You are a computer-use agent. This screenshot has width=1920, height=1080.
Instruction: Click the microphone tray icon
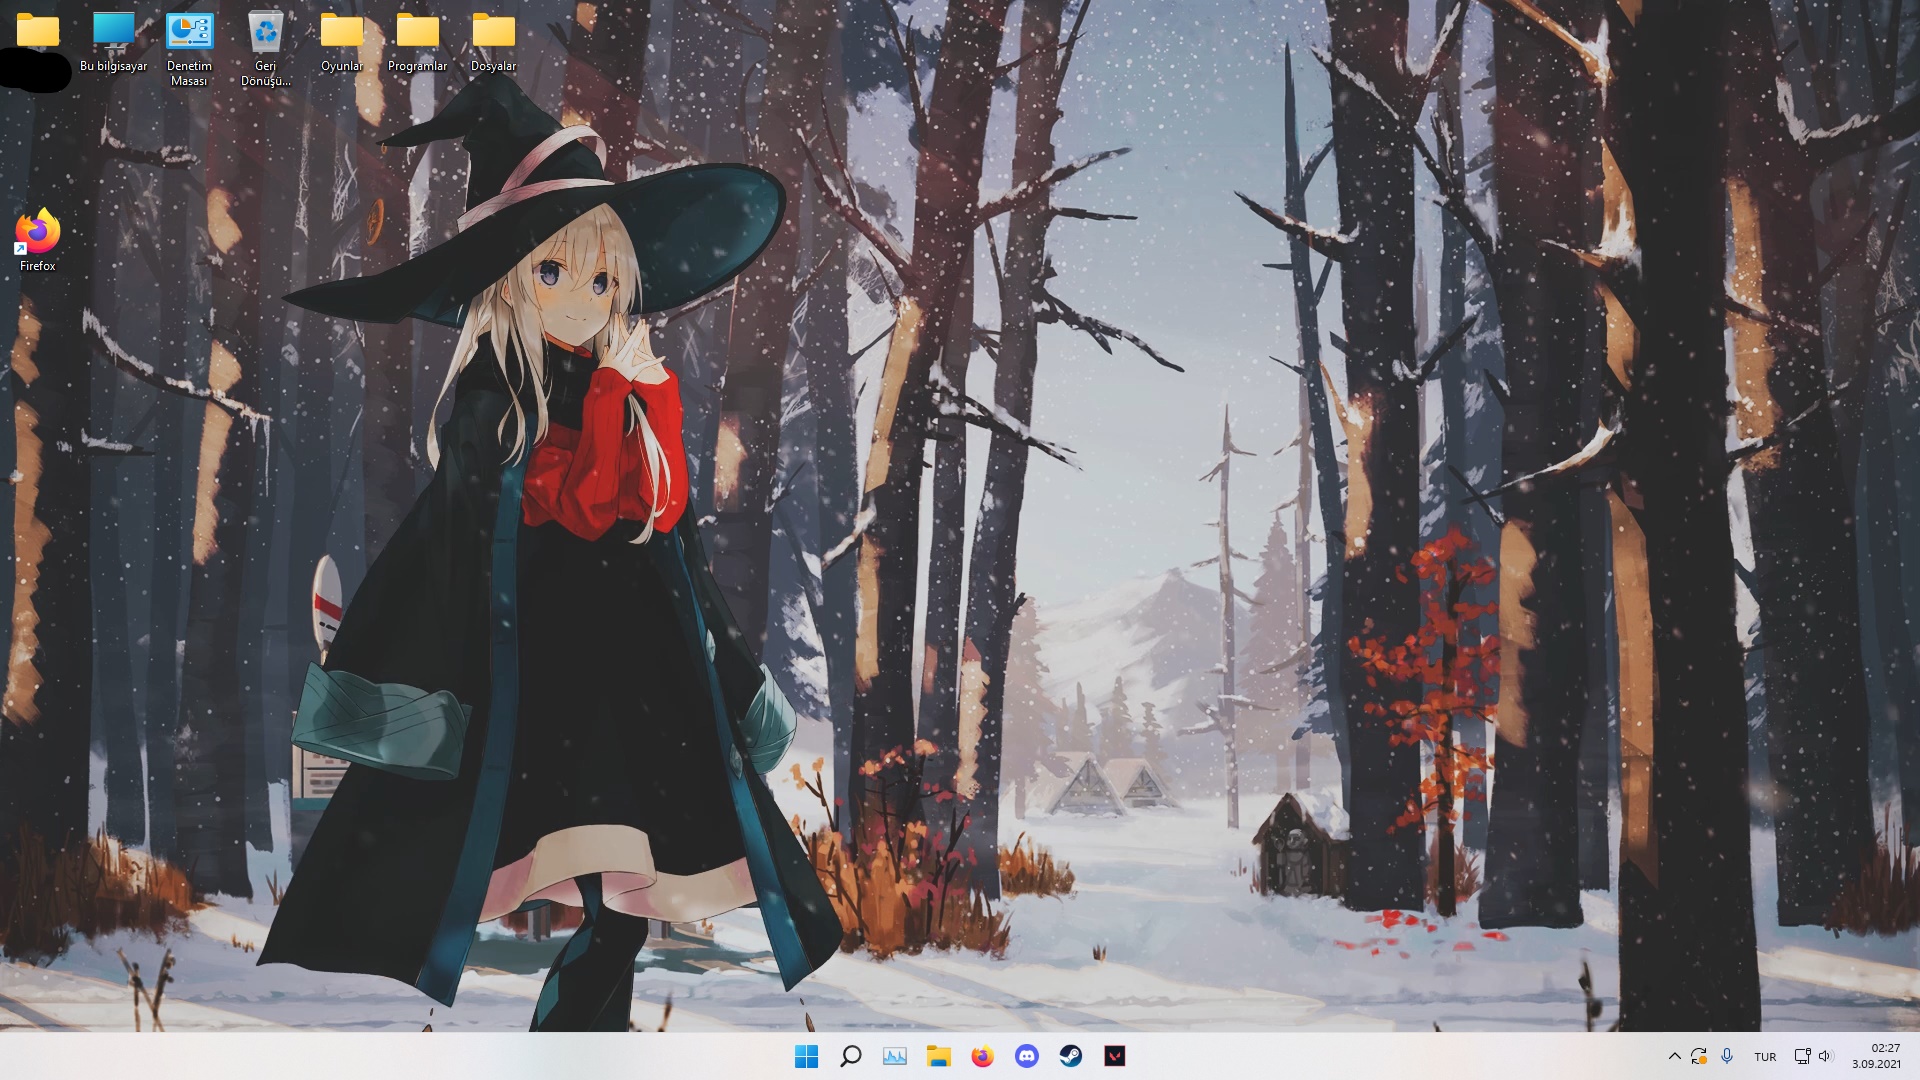(1727, 1056)
